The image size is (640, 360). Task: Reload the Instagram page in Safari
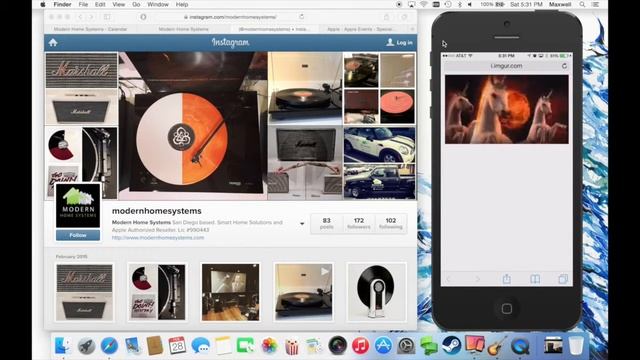[x=302, y=17]
